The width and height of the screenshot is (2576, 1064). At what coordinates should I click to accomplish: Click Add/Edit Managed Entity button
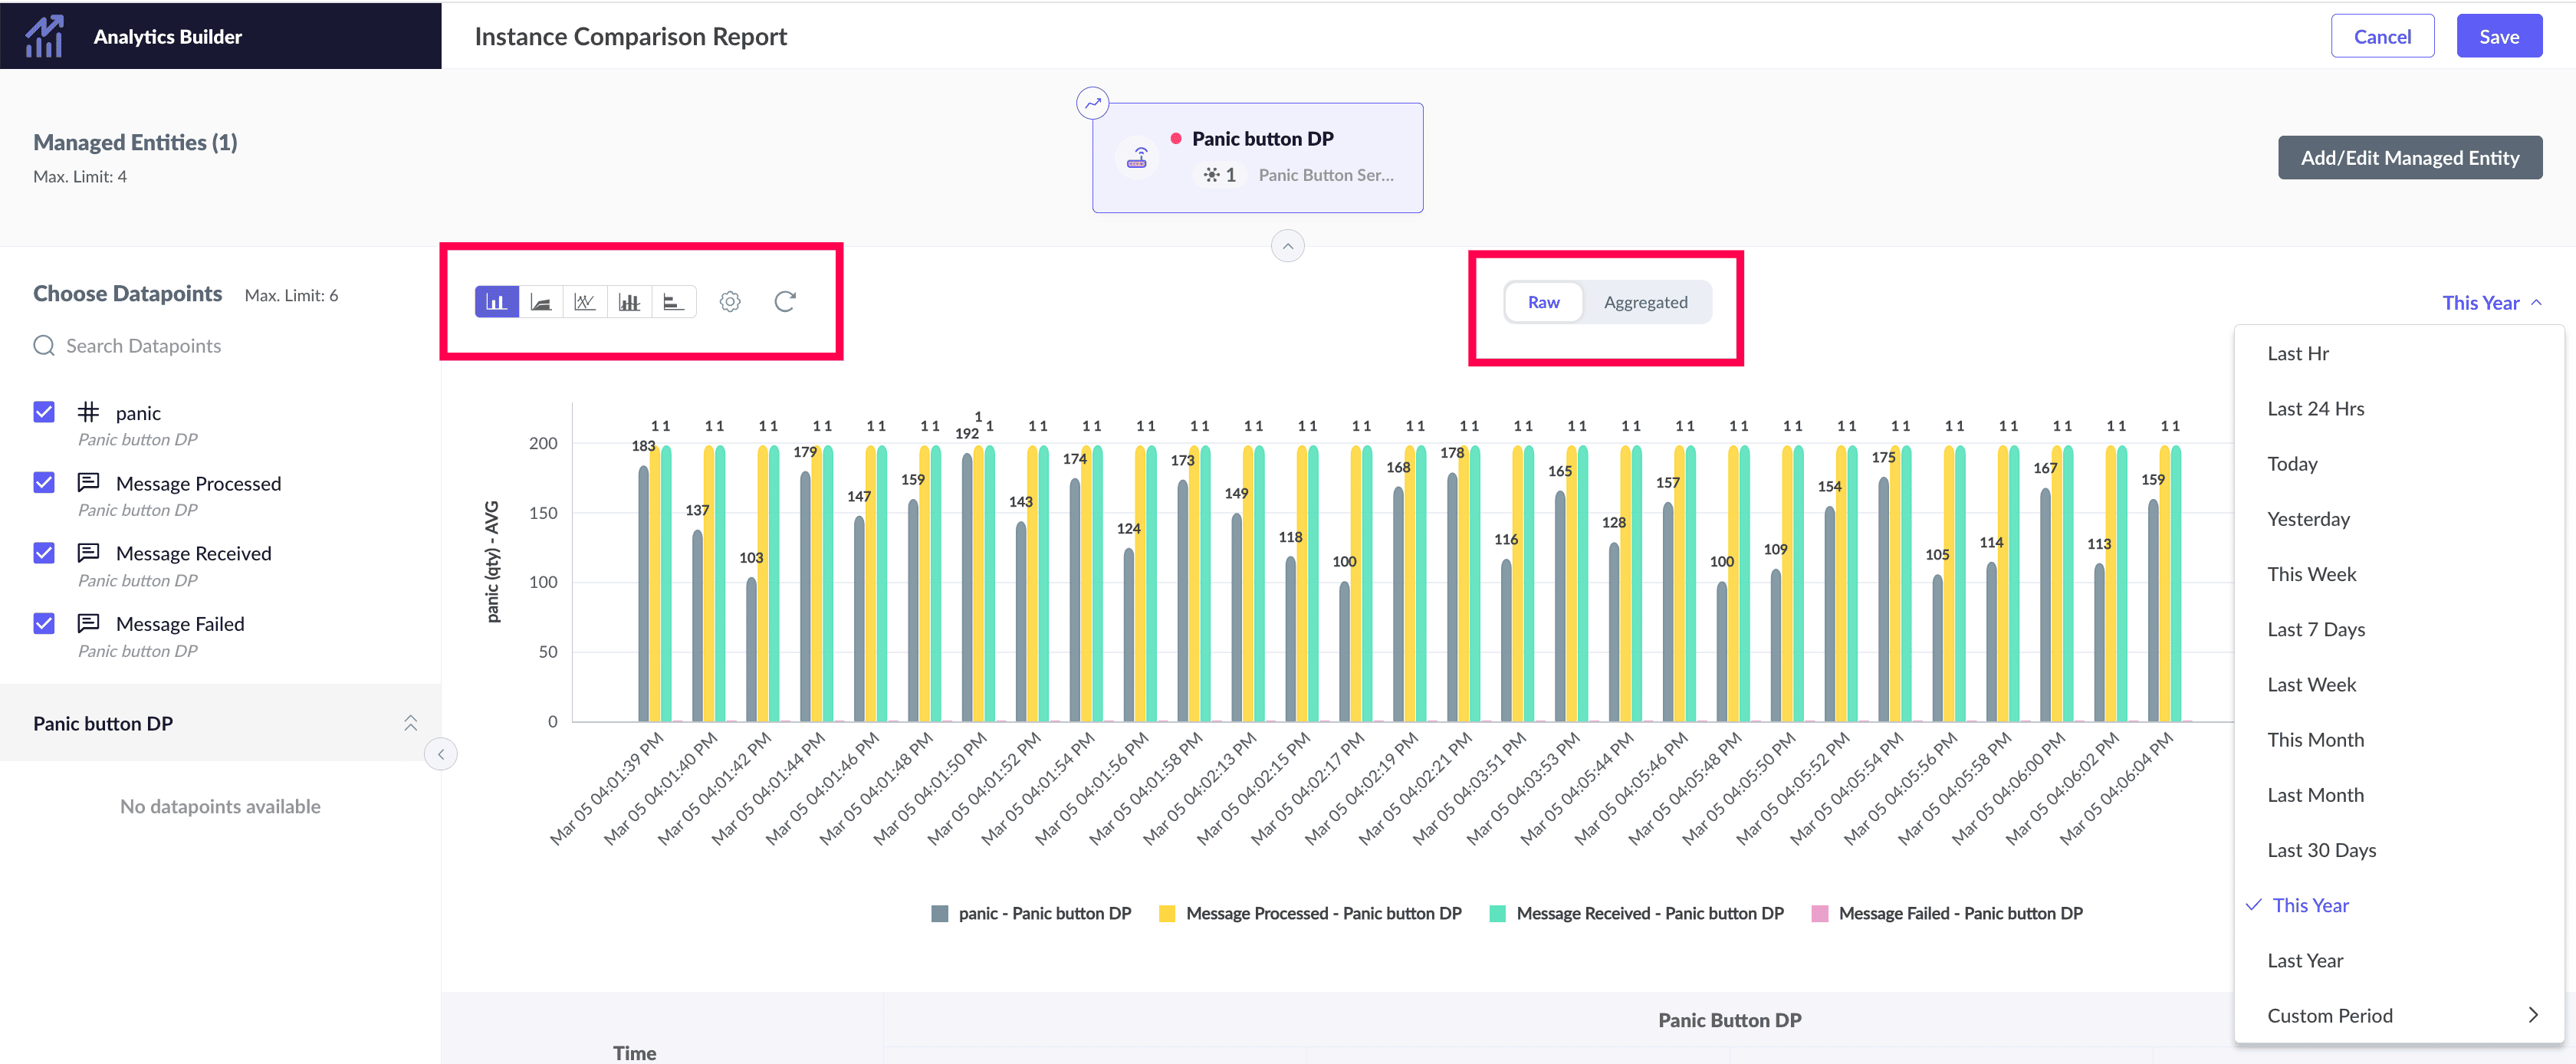pyautogui.click(x=2409, y=158)
